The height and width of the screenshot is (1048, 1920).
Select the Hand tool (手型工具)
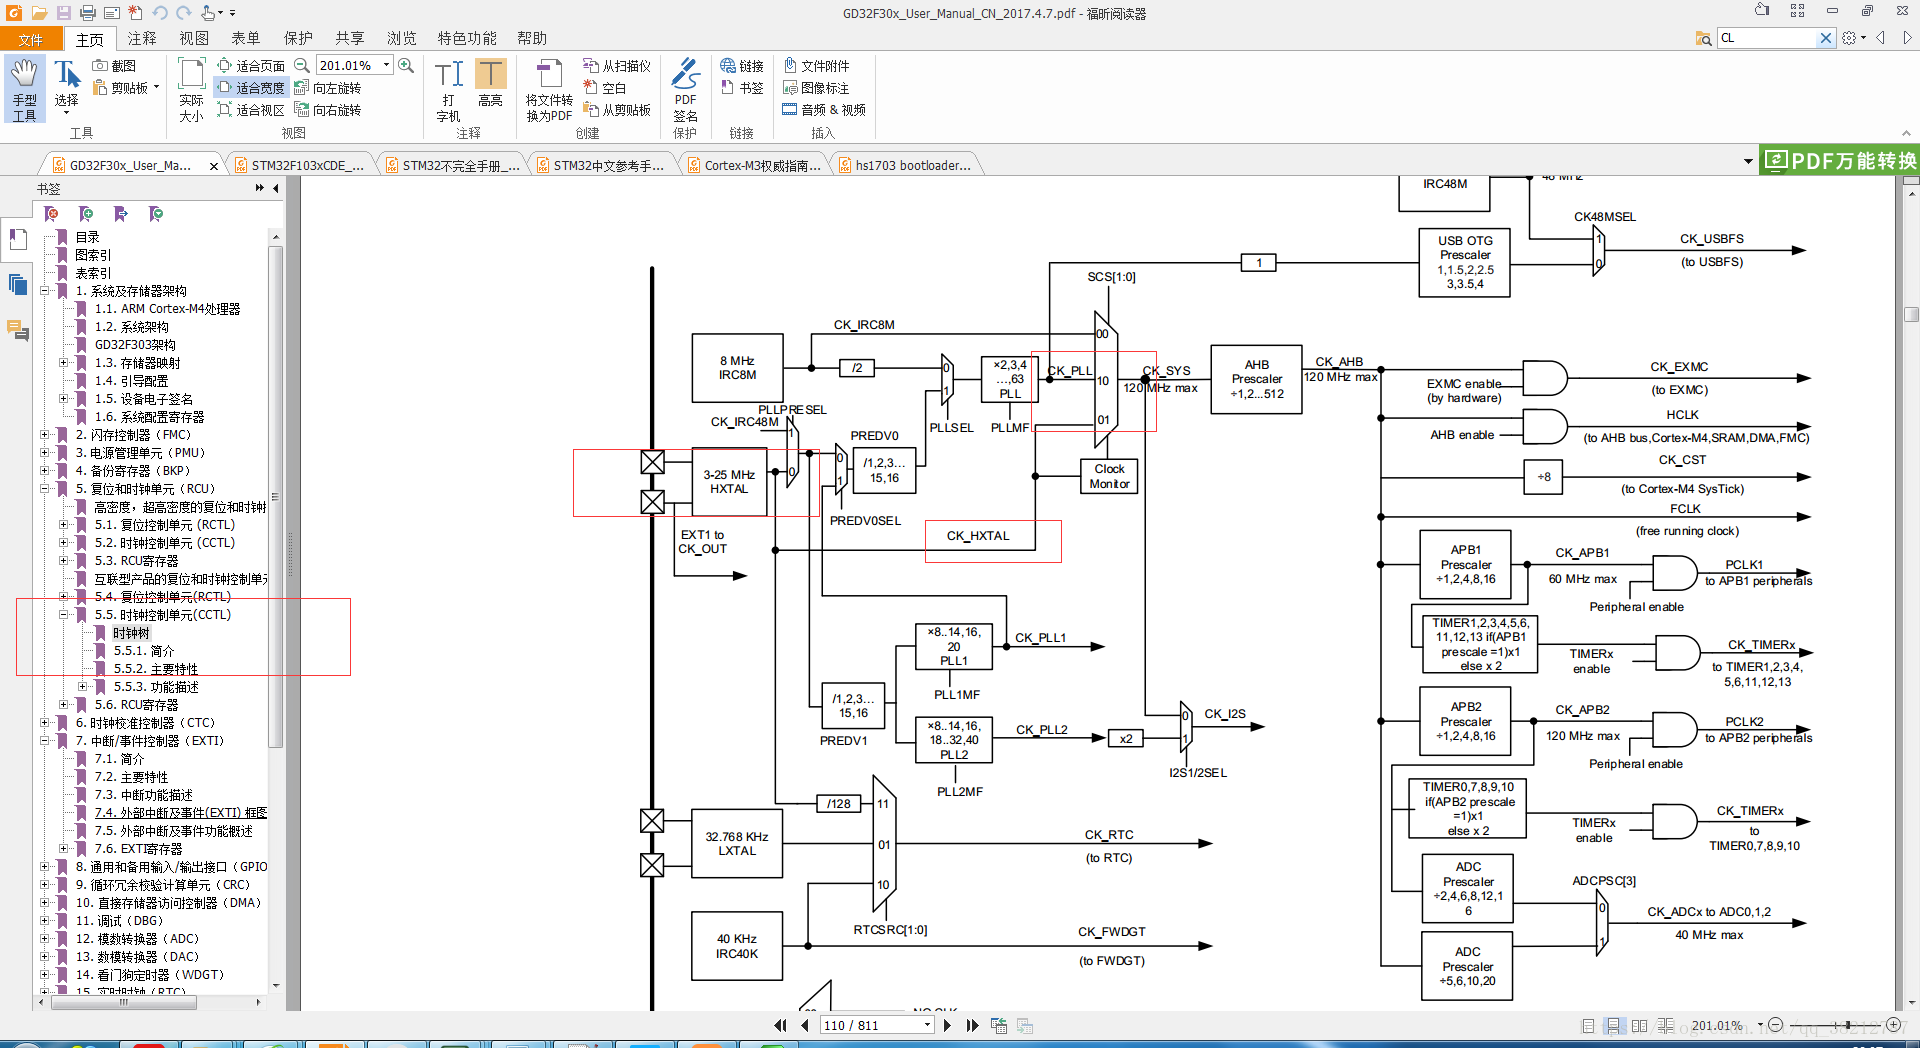pyautogui.click(x=24, y=90)
